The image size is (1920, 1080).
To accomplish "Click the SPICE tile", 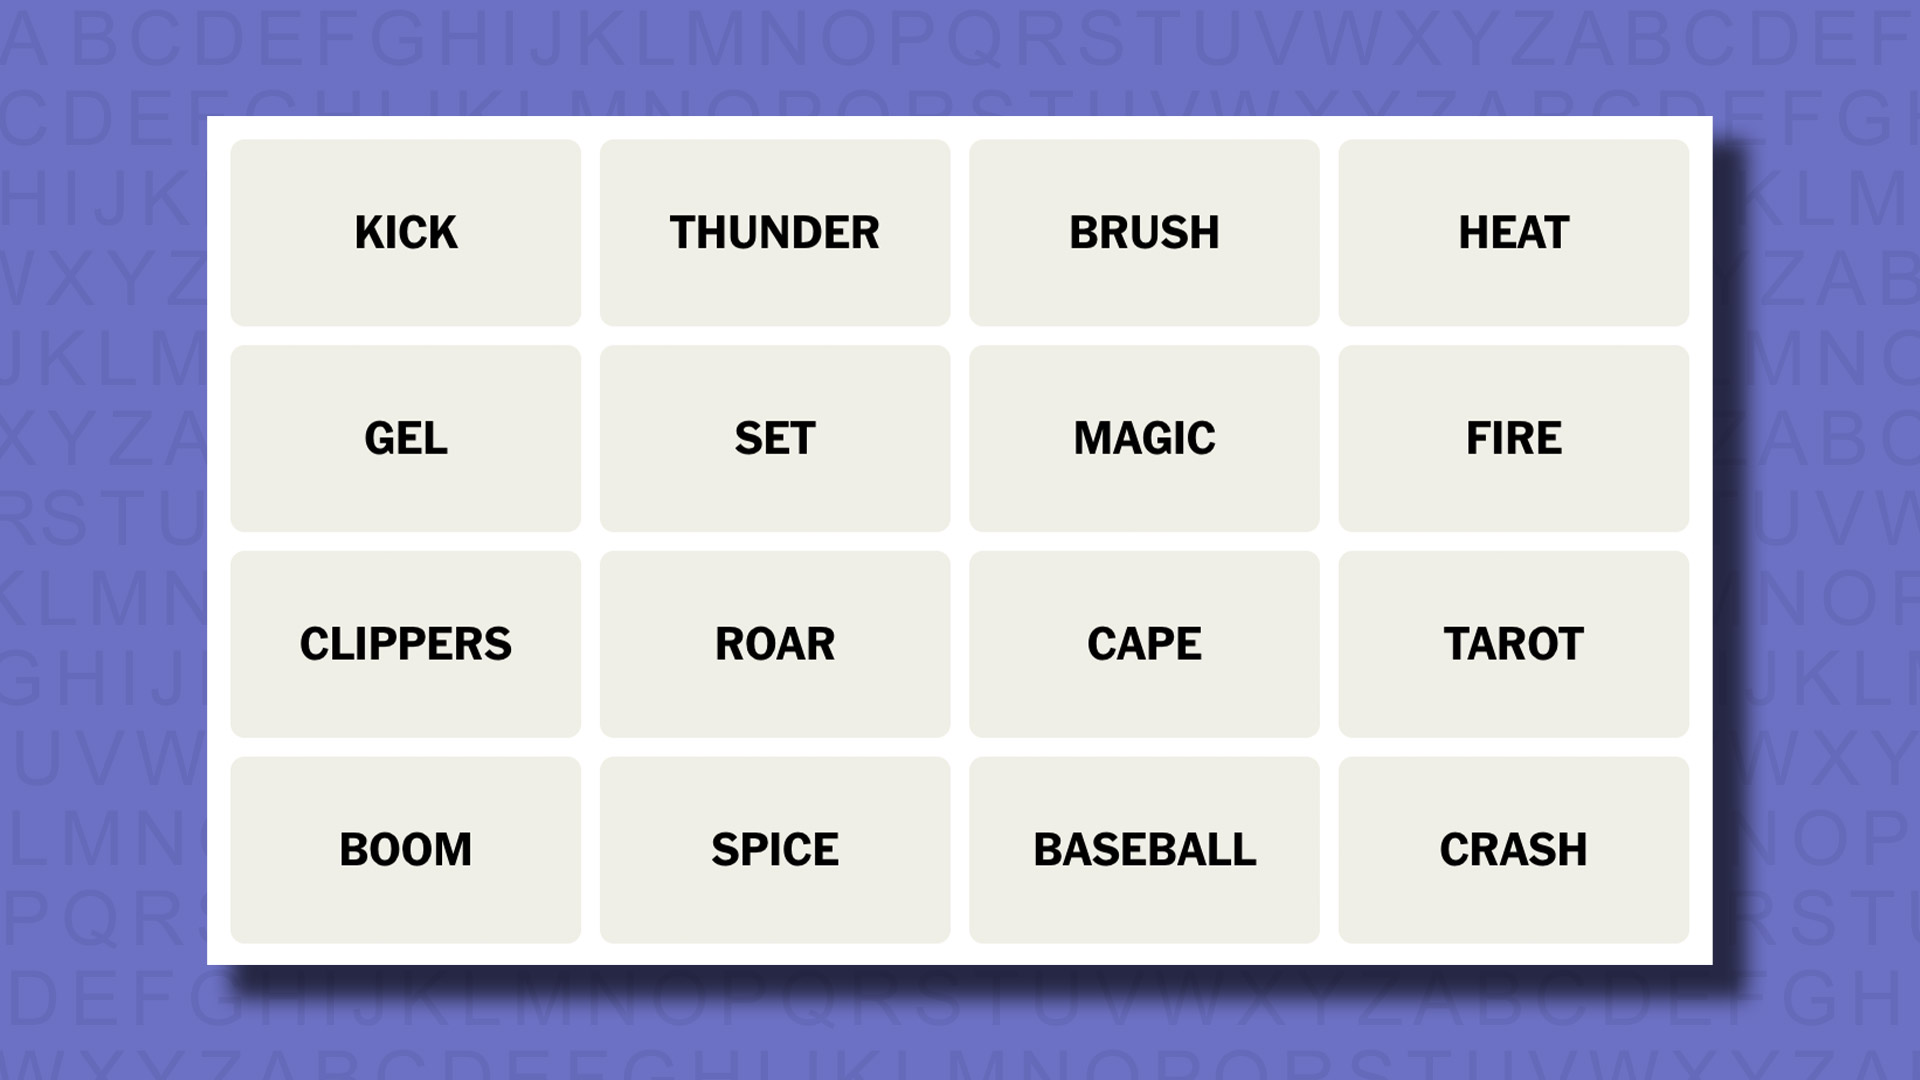I will [x=775, y=848].
